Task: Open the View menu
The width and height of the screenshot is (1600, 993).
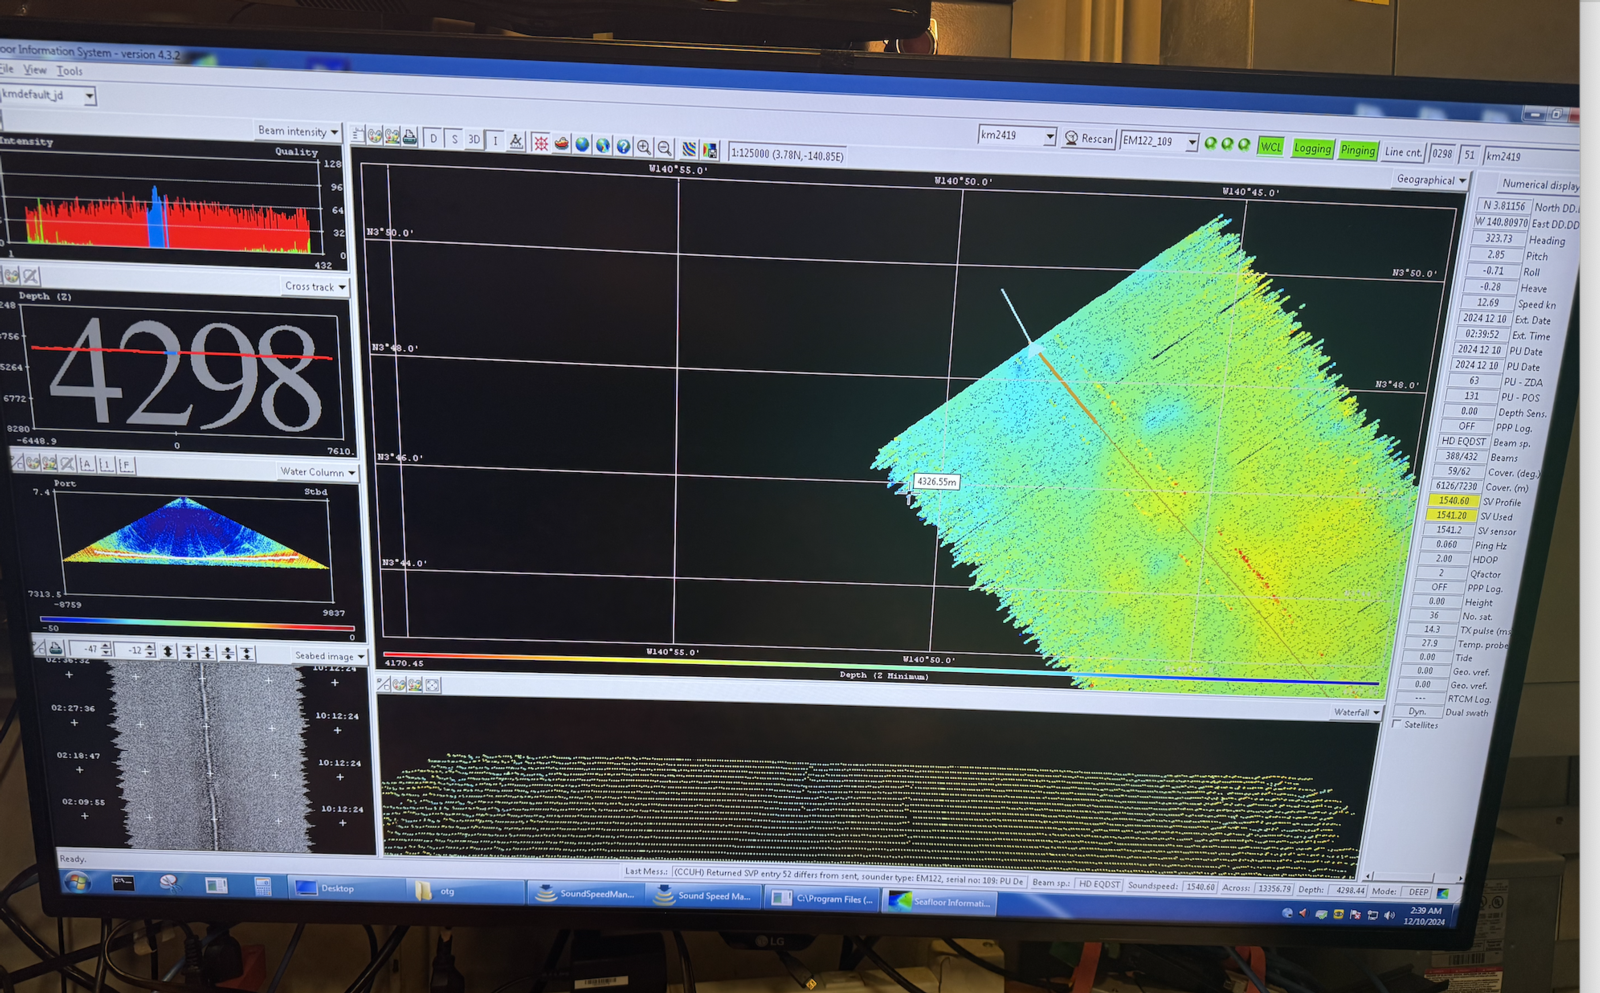Action: tap(35, 70)
